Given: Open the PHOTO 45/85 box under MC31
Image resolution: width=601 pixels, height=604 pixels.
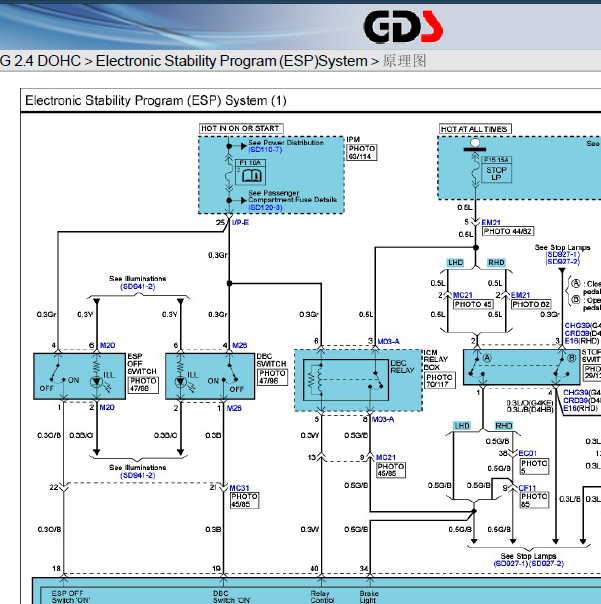Looking at the screenshot, I should coord(244,500).
